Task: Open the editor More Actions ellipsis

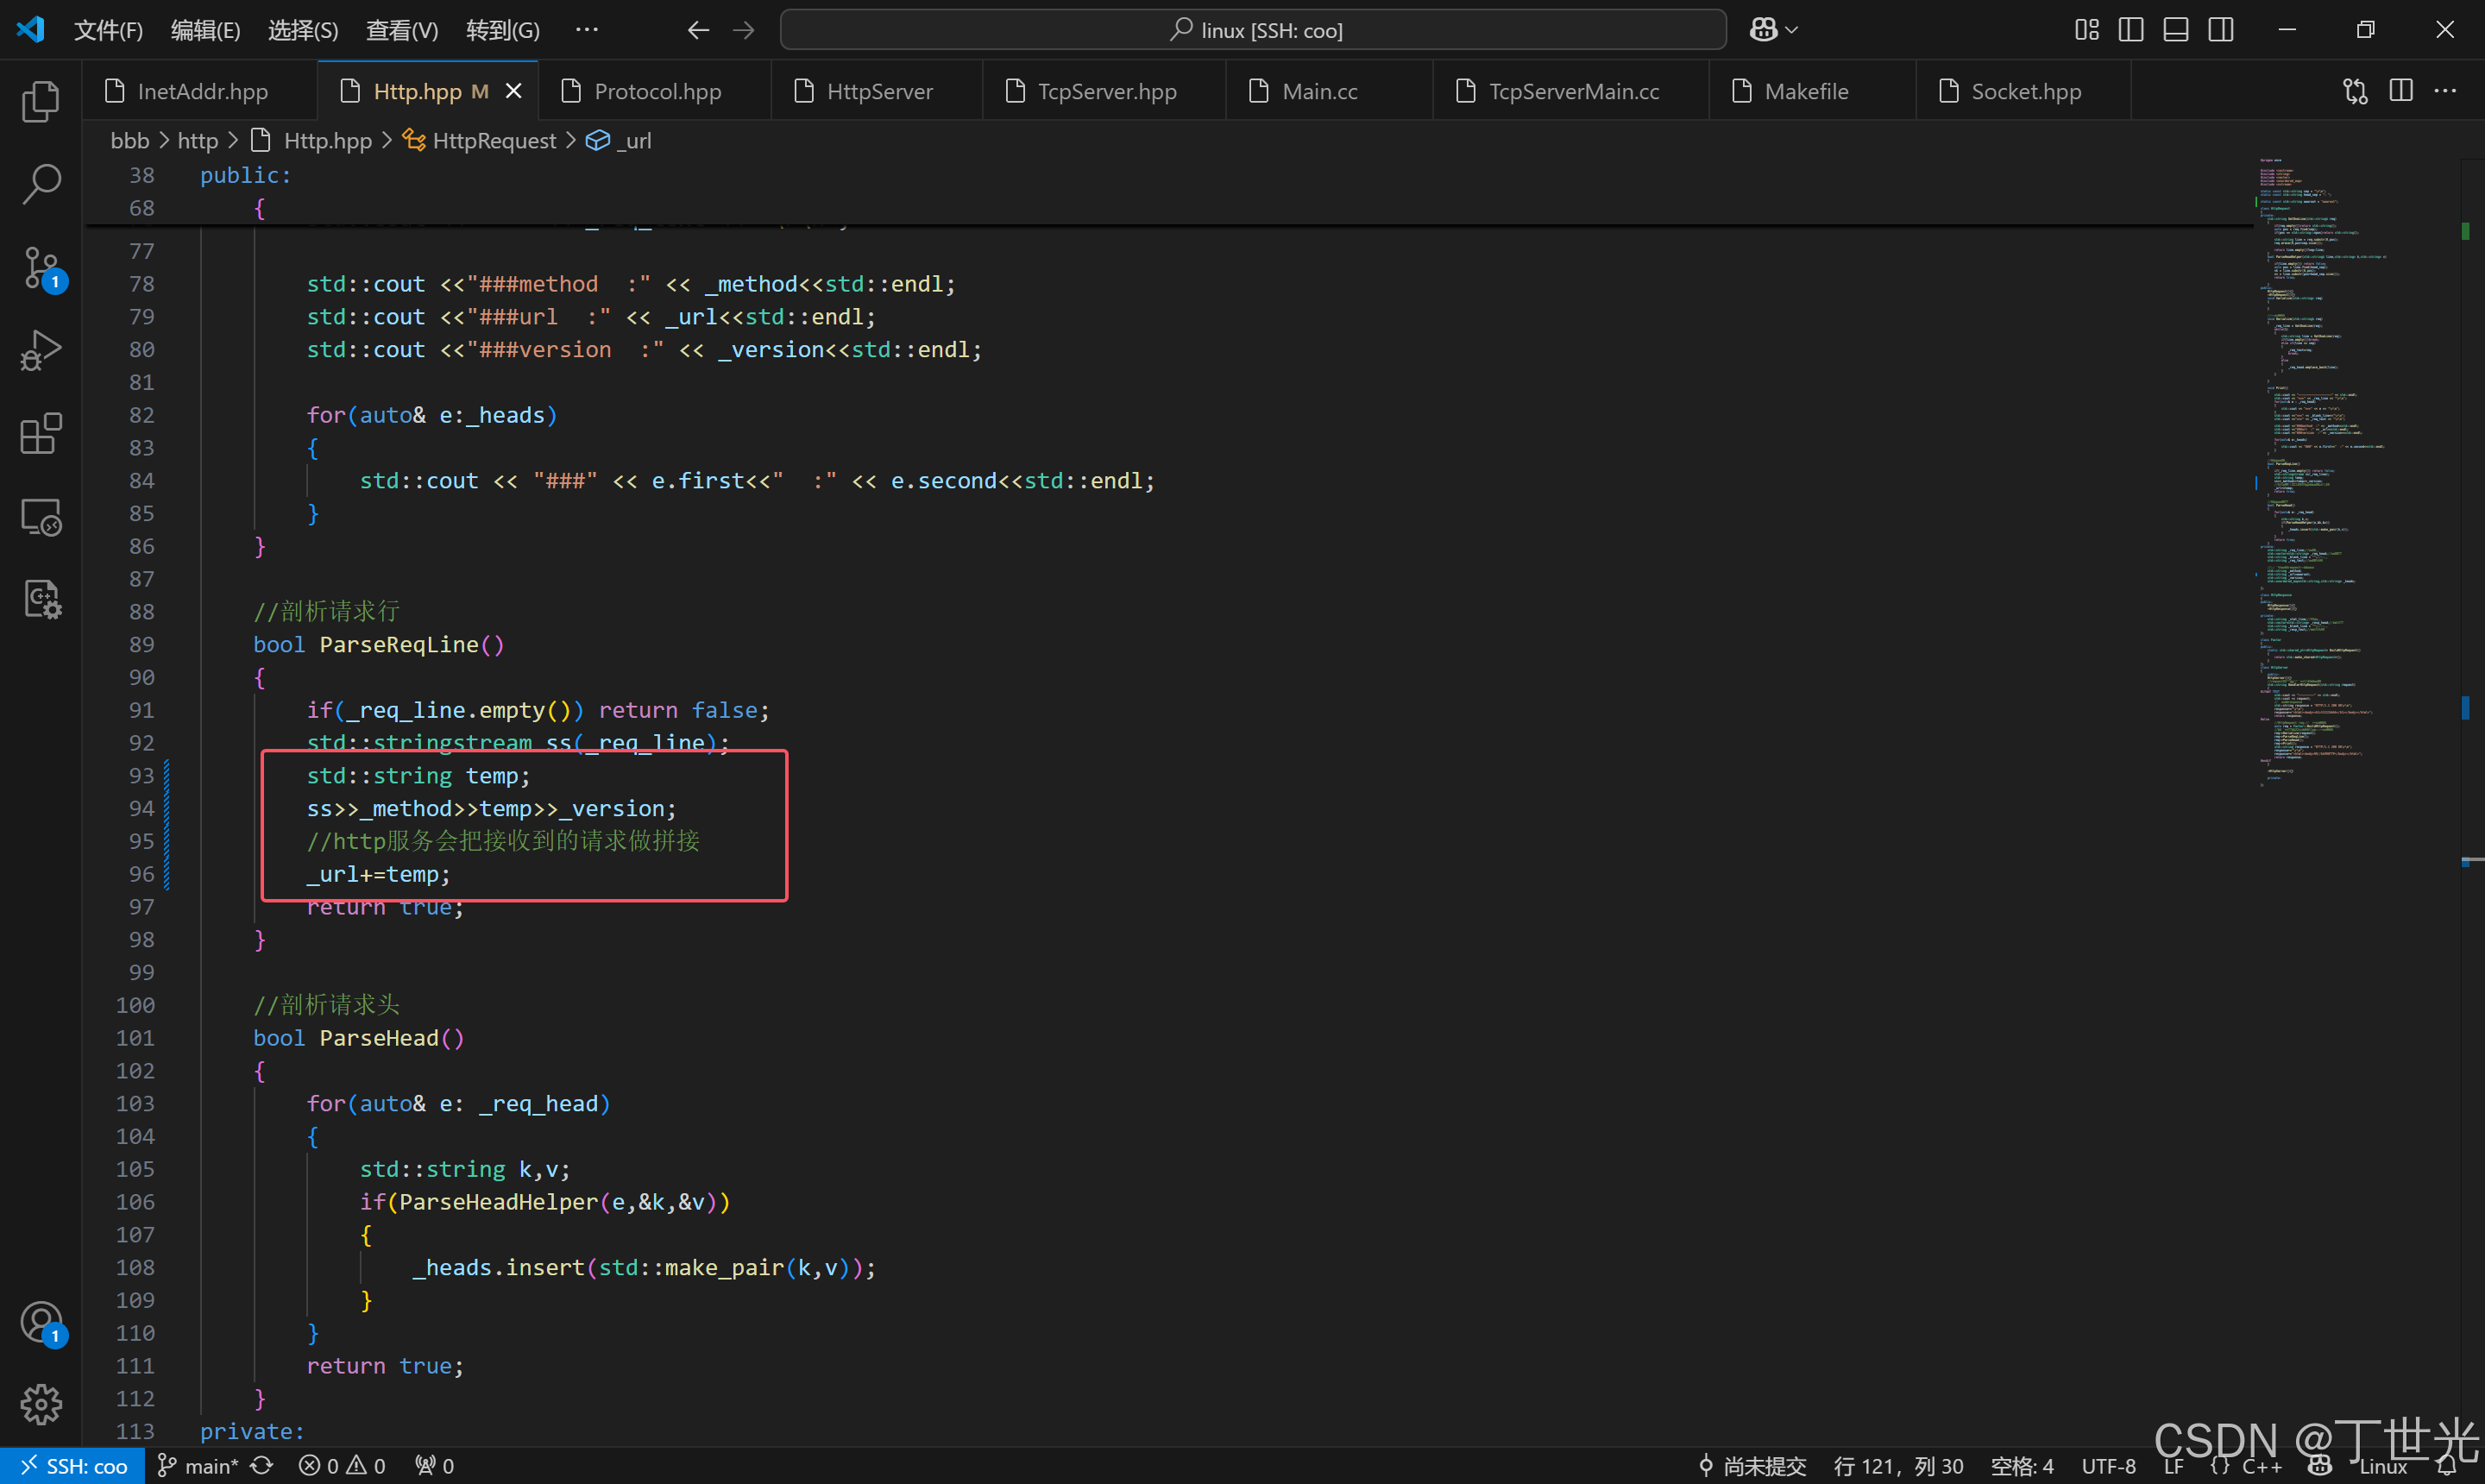Action: [x=2445, y=91]
